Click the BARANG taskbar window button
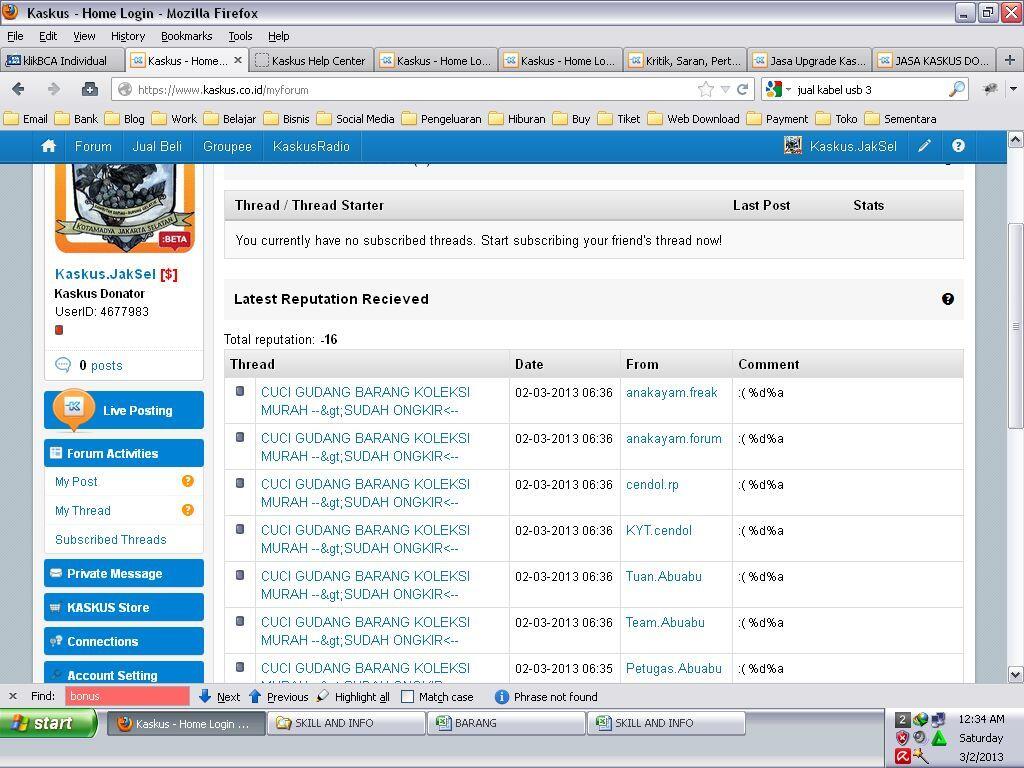The height and width of the screenshot is (768, 1024). tap(506, 723)
